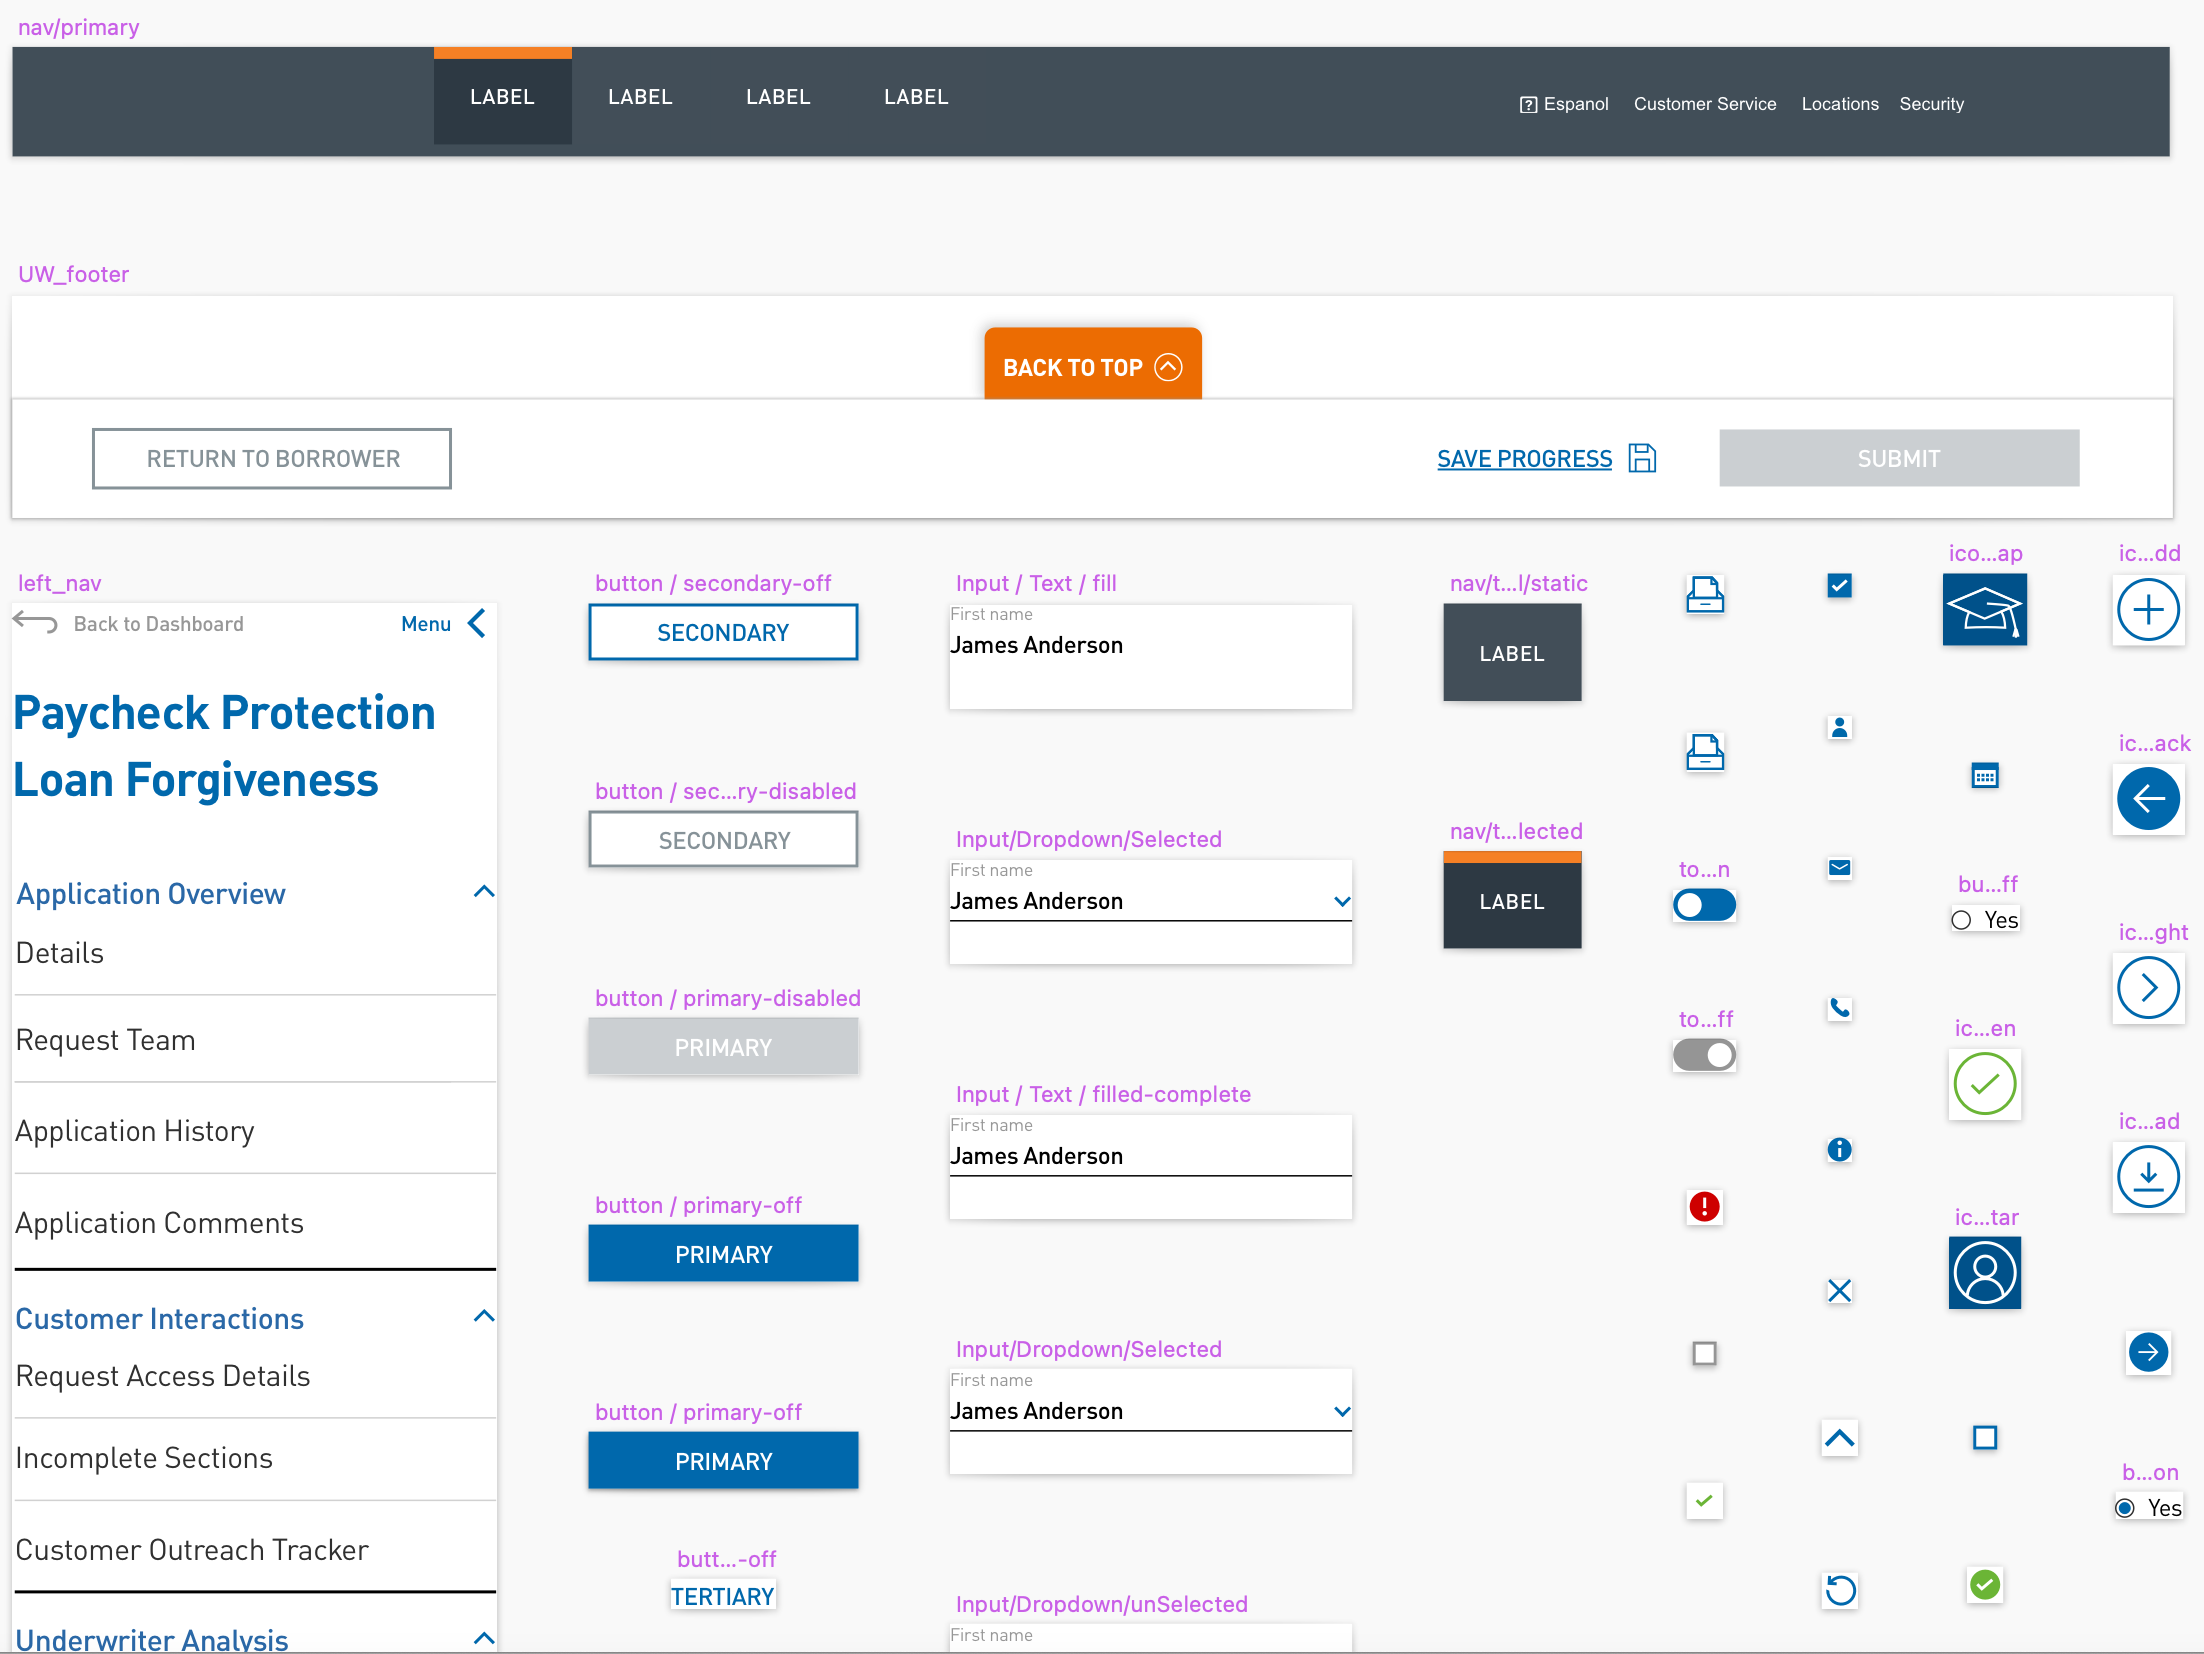Click the graduation cap icon

coord(1984,609)
